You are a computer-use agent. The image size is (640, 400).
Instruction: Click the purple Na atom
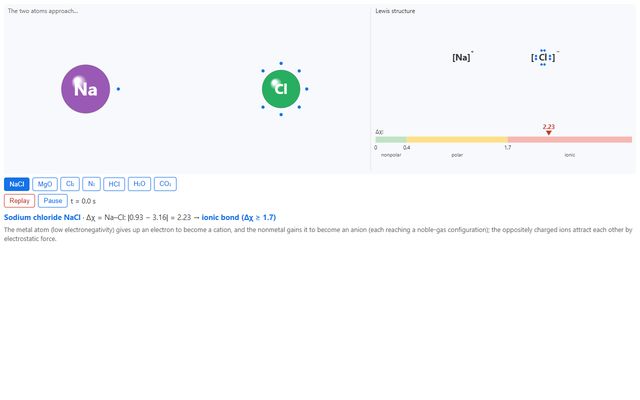click(86, 89)
